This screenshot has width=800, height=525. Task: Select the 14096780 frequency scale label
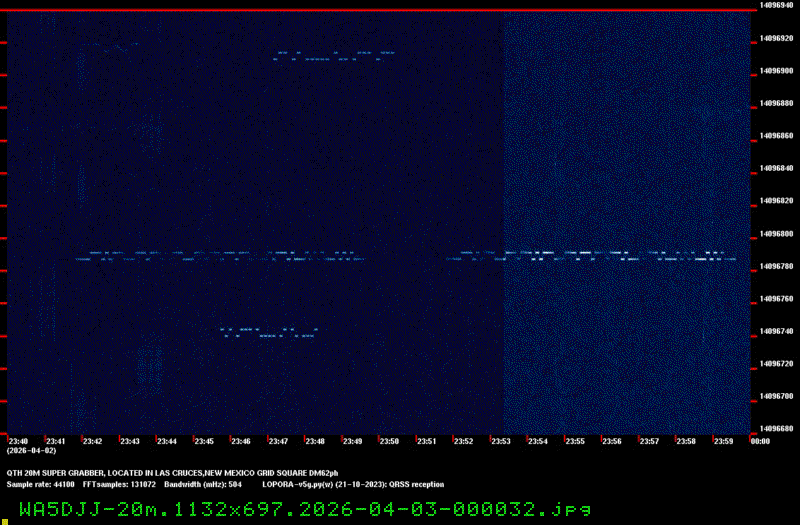click(776, 266)
